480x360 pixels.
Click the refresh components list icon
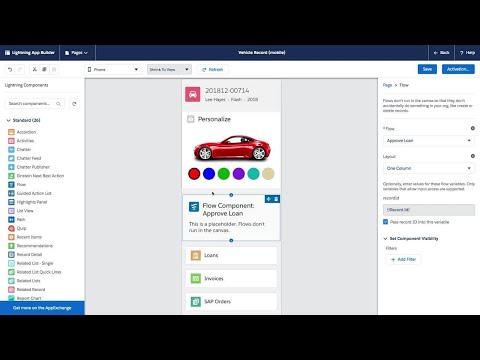point(74,104)
